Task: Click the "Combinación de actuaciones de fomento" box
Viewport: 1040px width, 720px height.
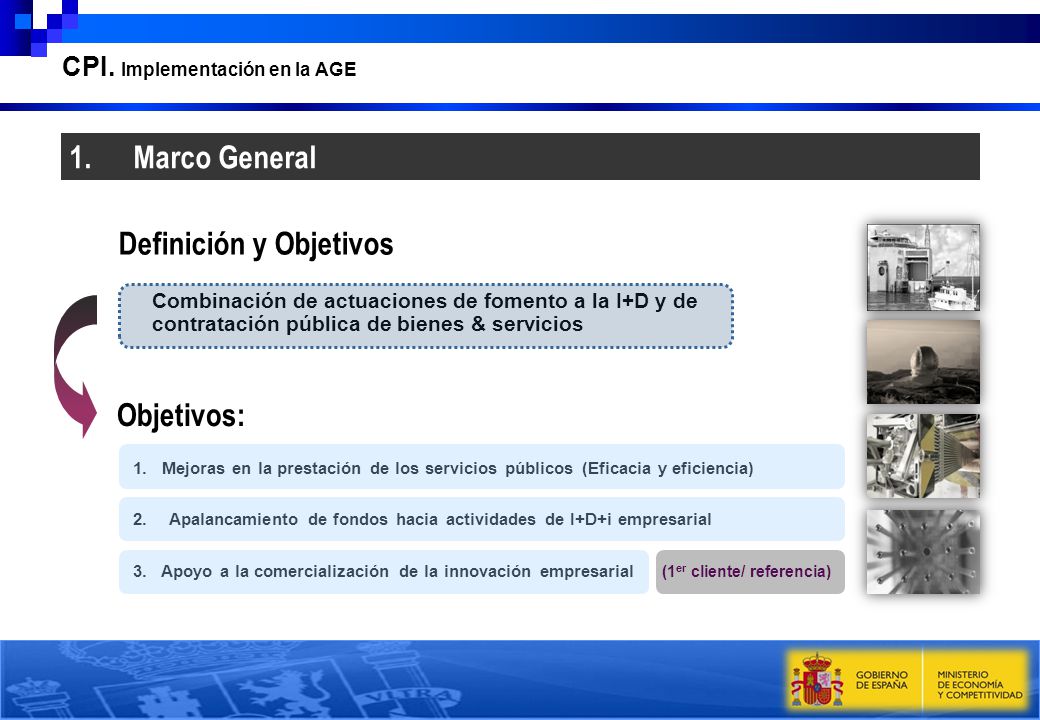Action: coord(426,316)
